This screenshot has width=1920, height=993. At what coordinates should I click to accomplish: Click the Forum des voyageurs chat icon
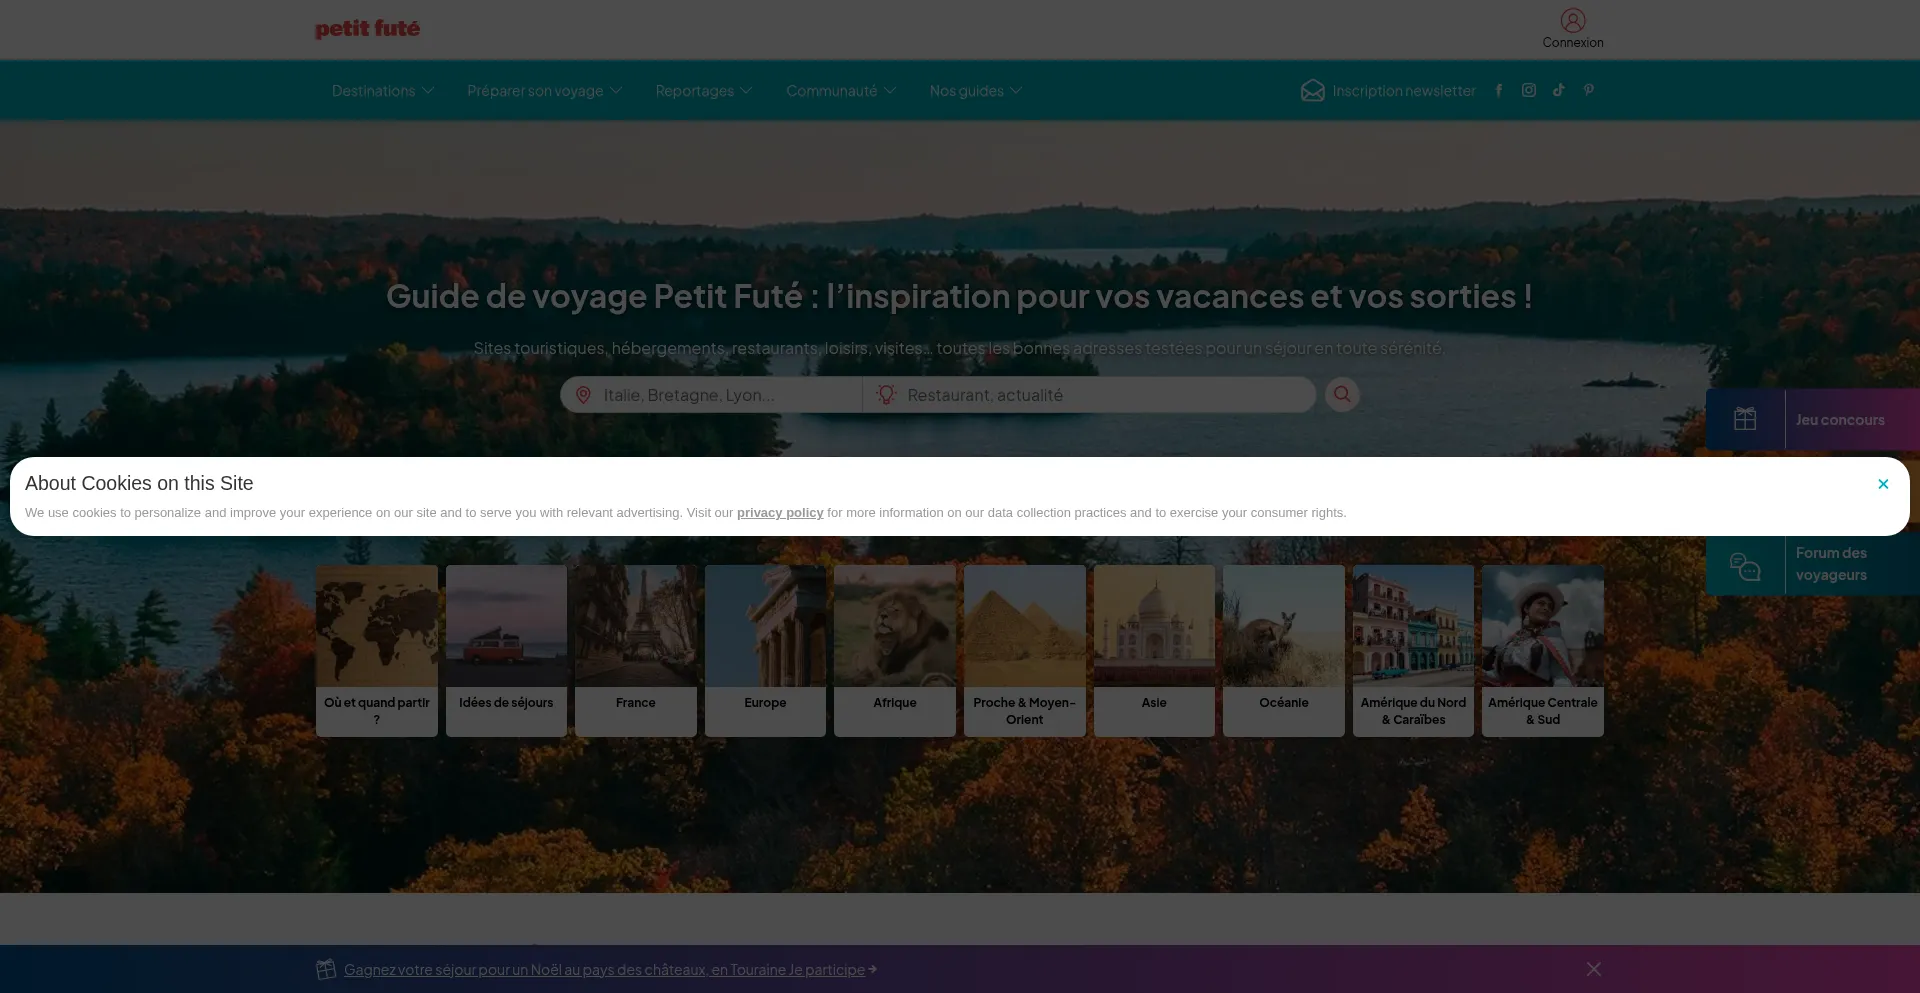1745,566
